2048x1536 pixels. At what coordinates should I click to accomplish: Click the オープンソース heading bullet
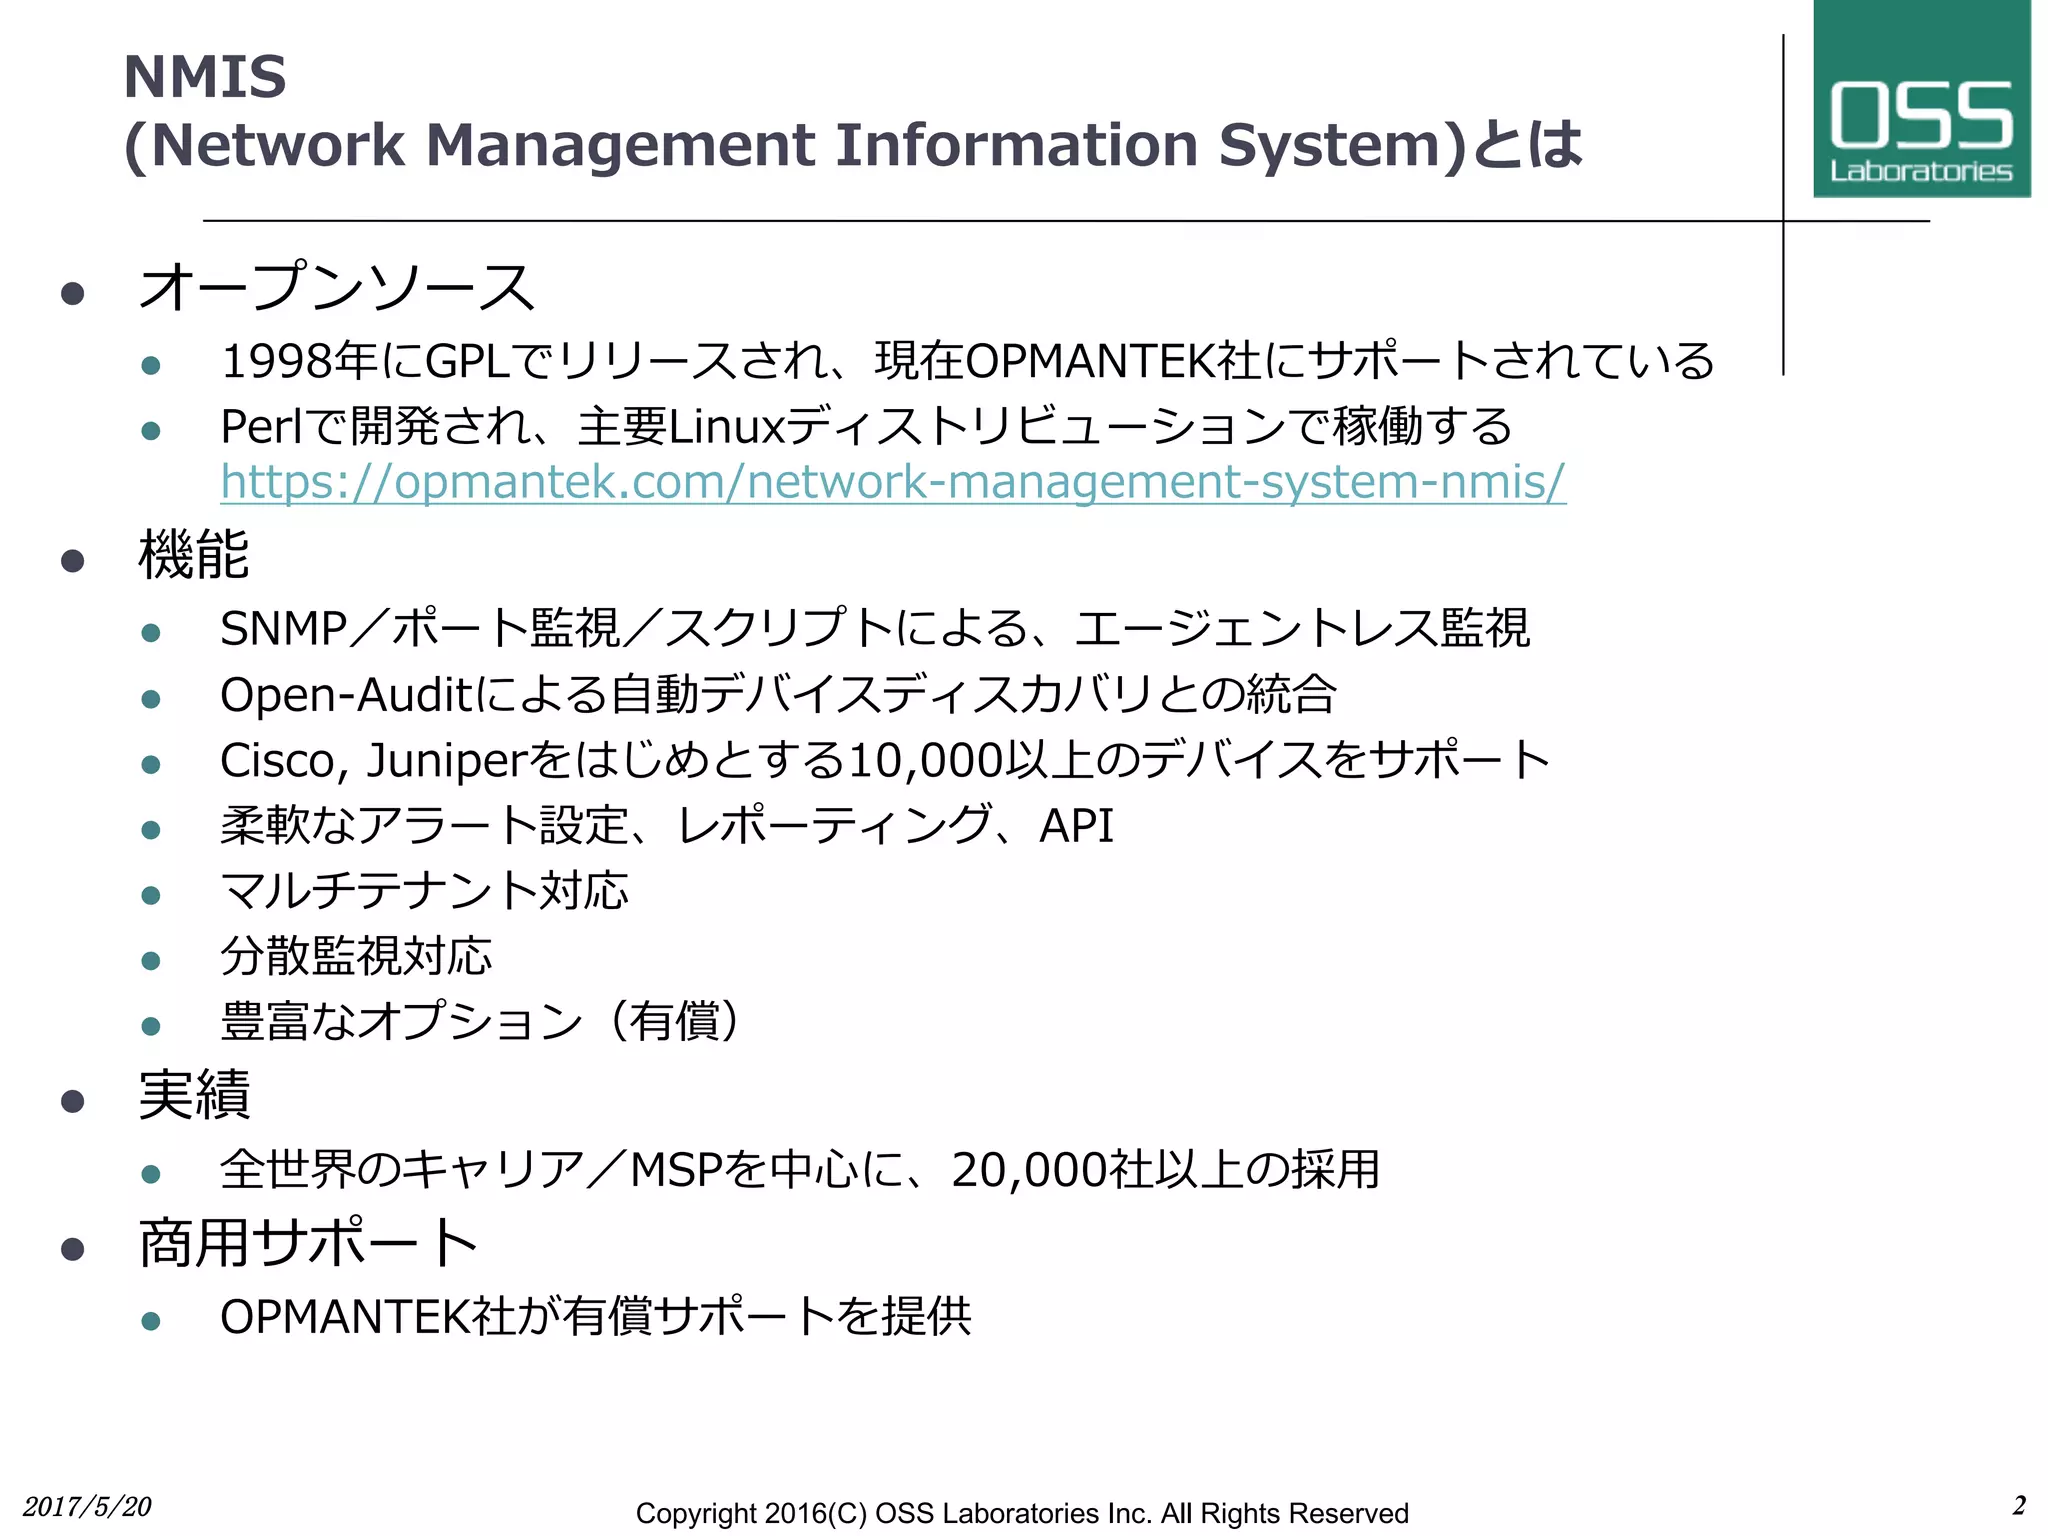337,288
